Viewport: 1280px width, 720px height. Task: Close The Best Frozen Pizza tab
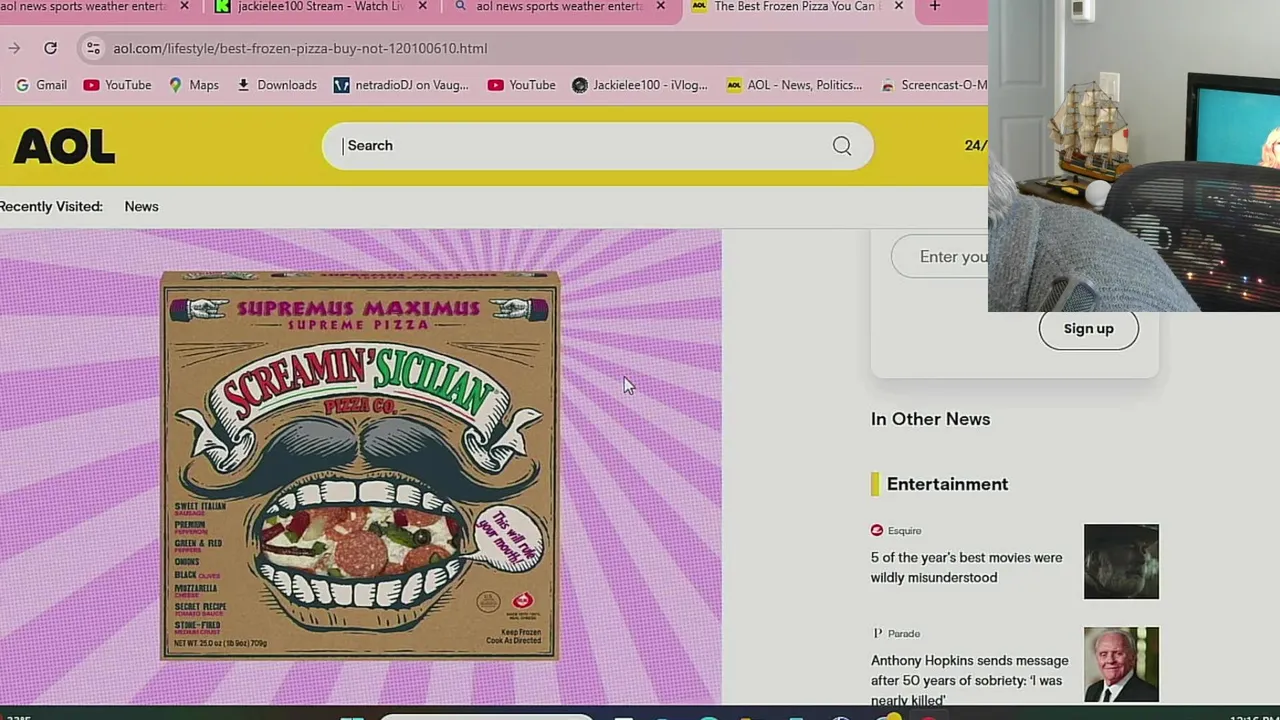[898, 6]
